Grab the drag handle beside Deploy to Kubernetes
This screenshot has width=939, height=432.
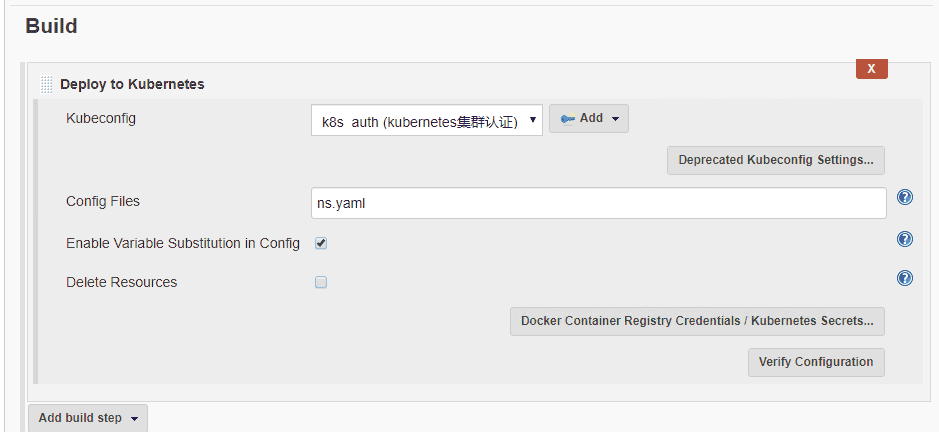(x=46, y=85)
